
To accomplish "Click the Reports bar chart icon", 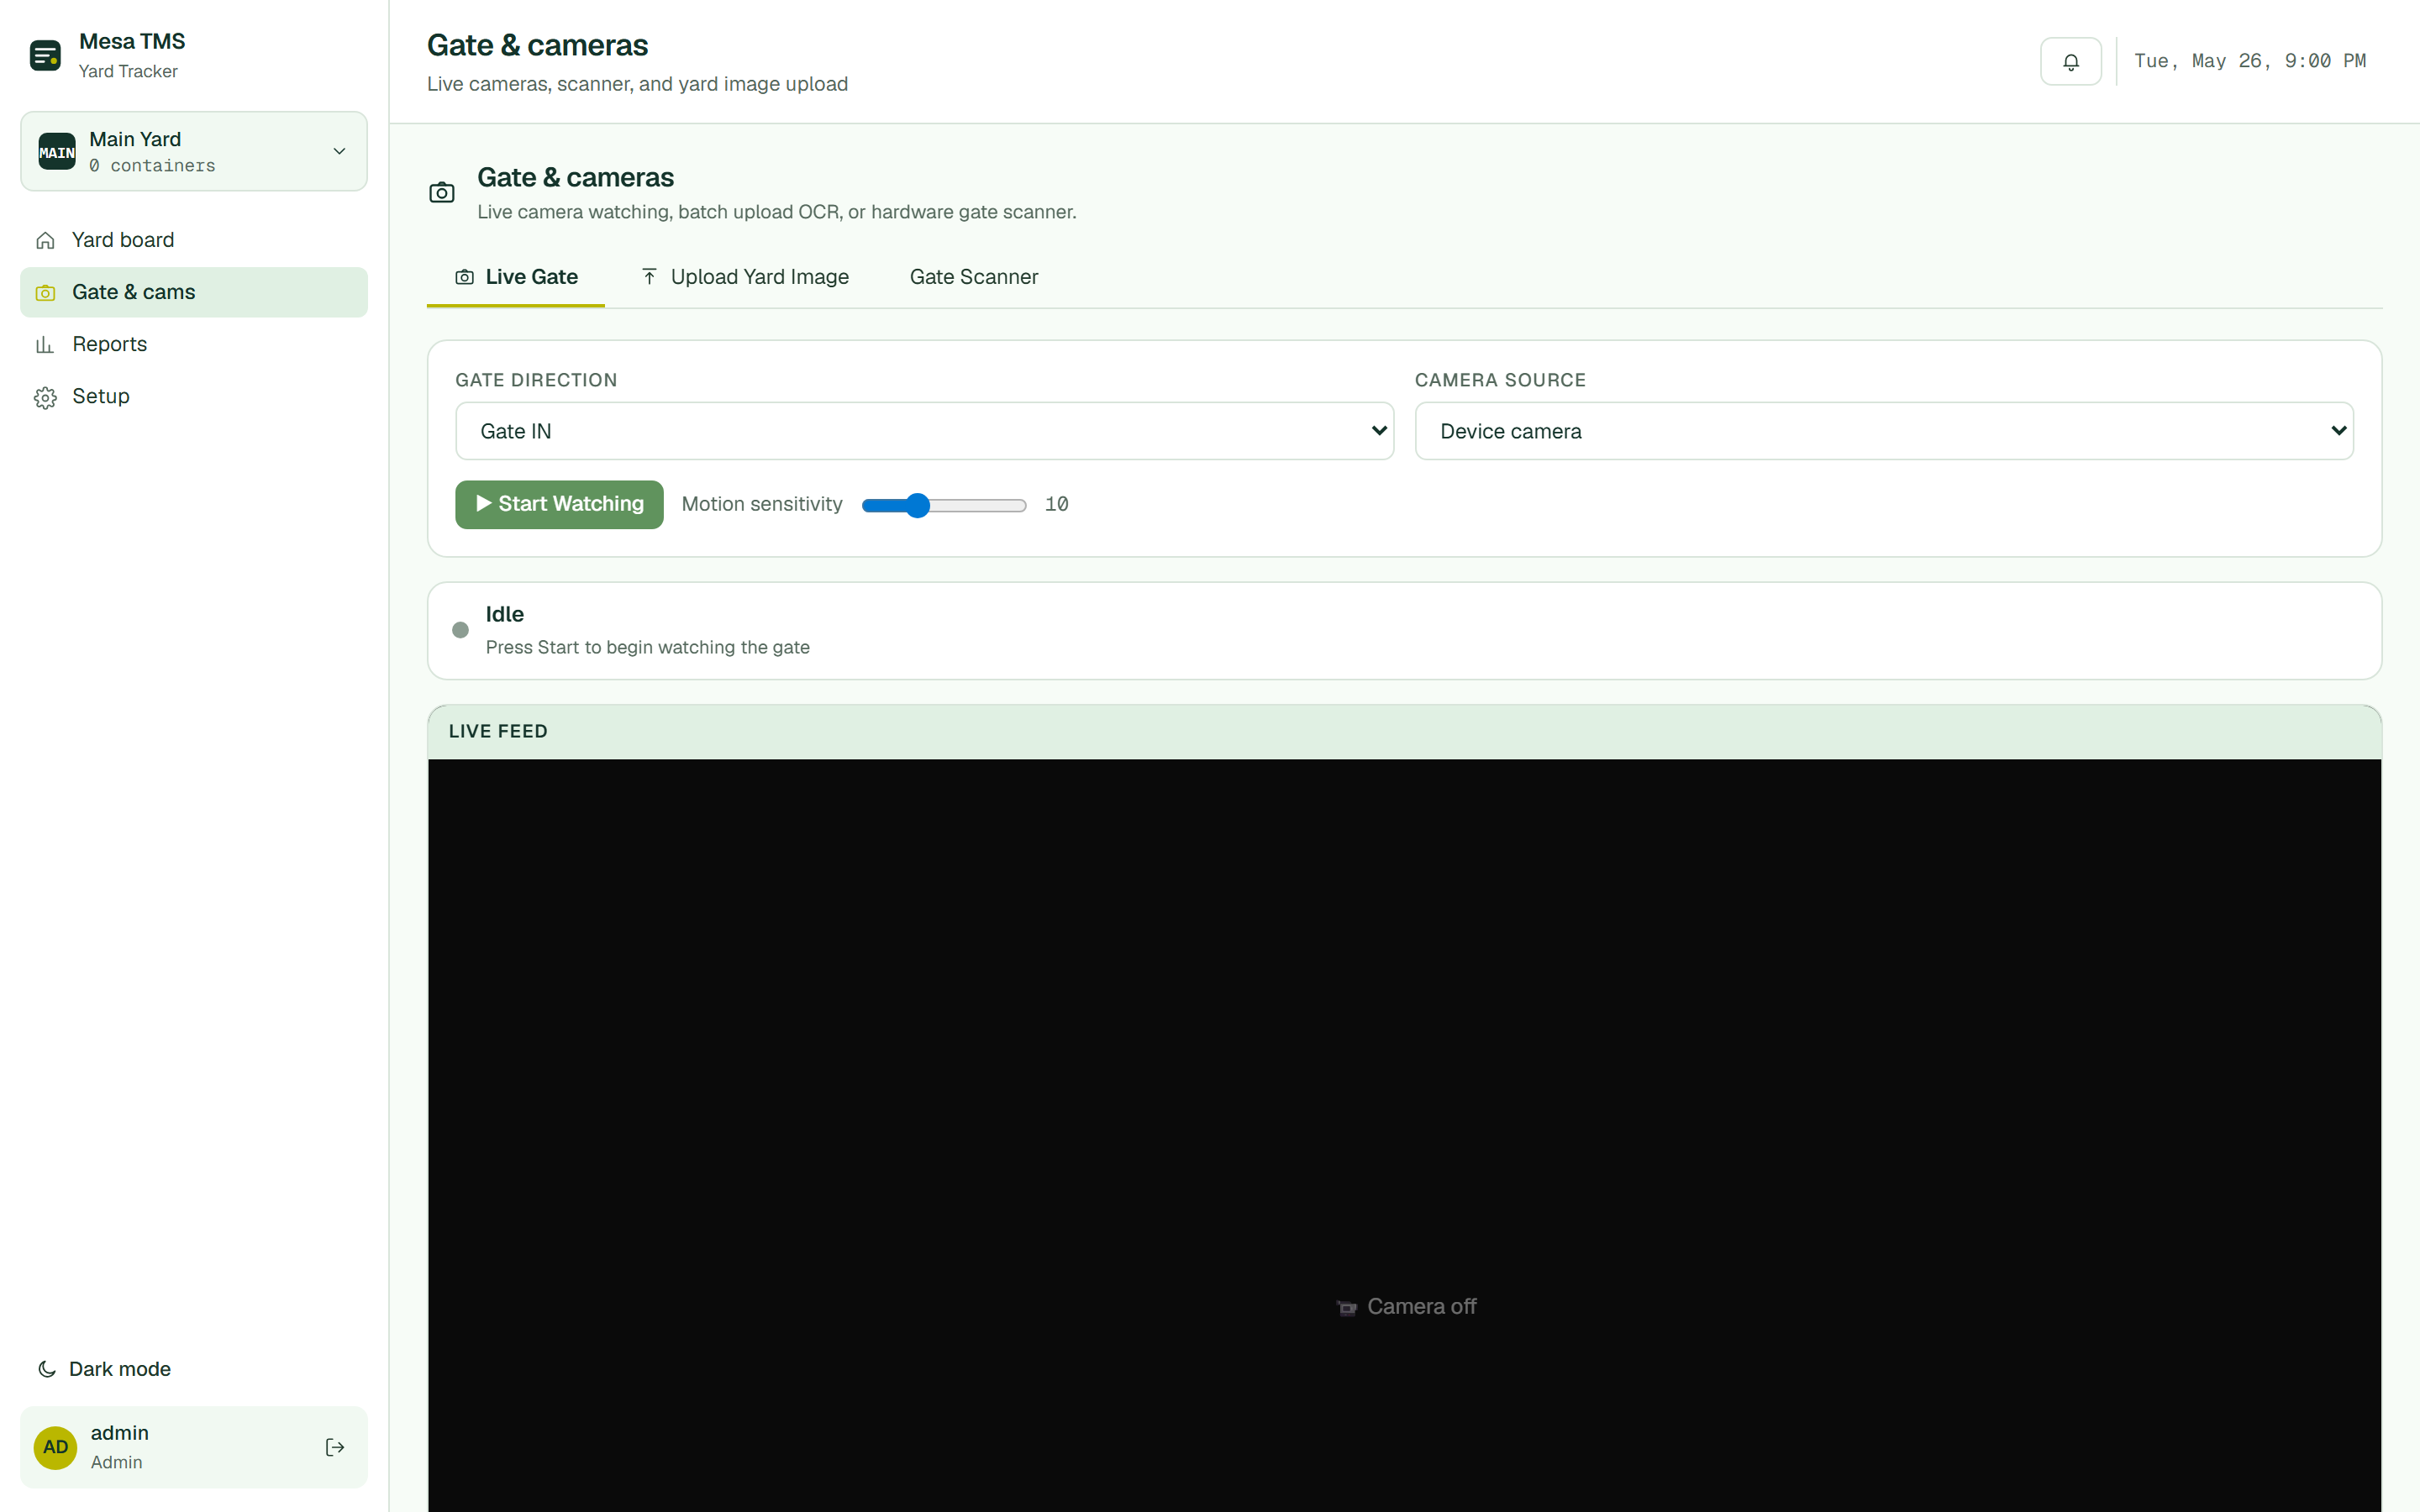I will point(45,345).
